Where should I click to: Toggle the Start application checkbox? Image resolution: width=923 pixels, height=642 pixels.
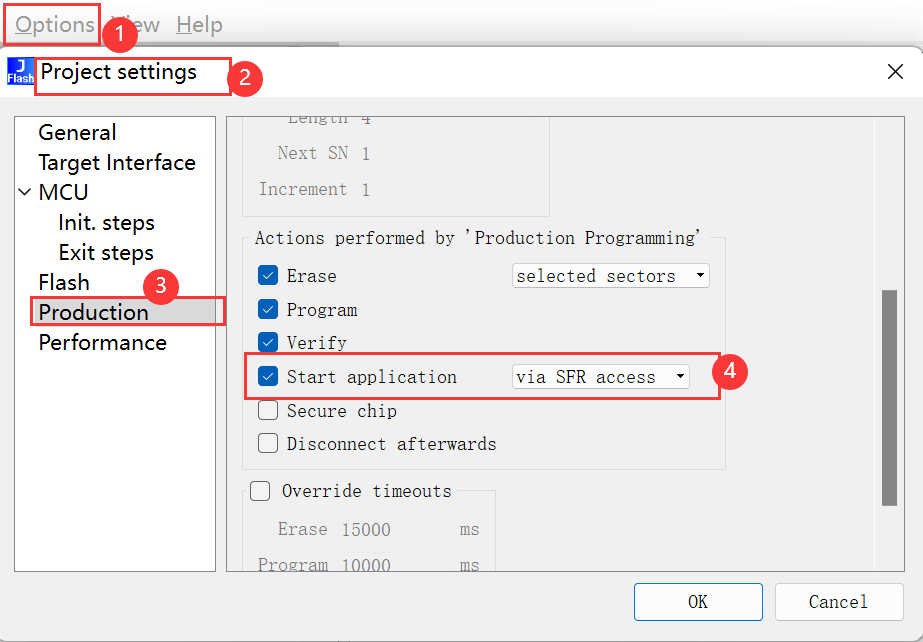point(268,377)
